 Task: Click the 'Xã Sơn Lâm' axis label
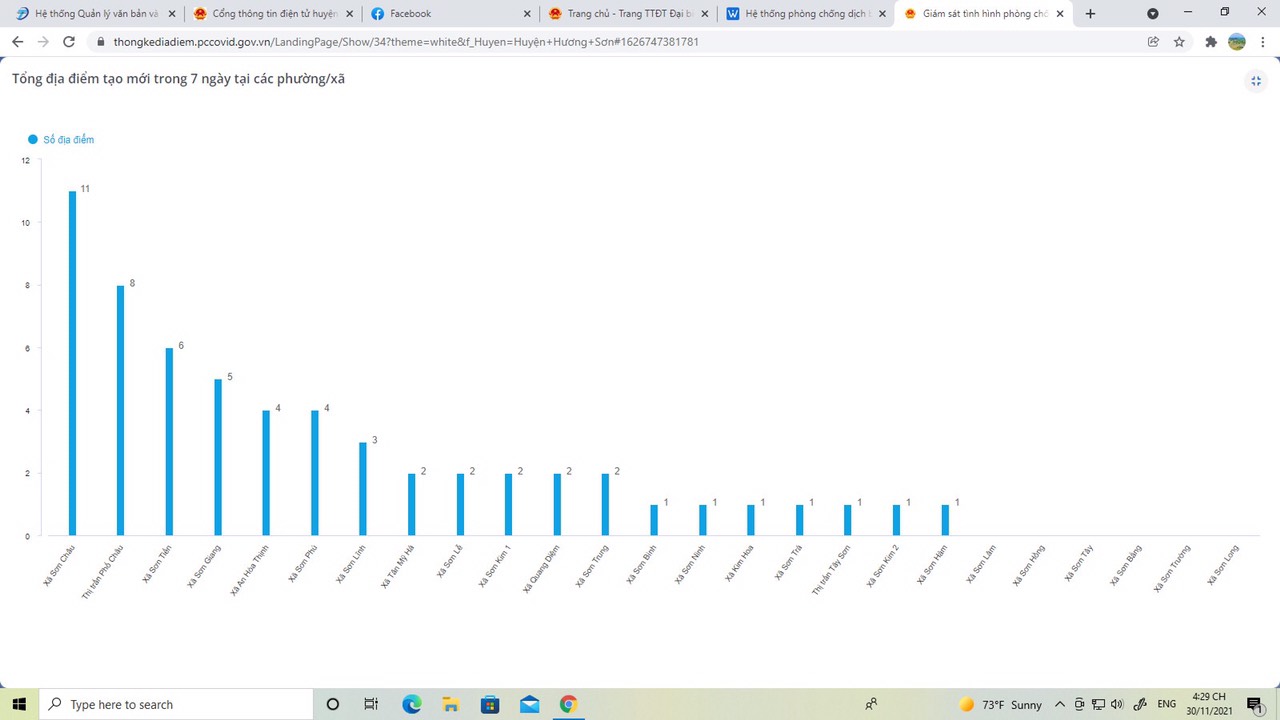click(x=980, y=564)
